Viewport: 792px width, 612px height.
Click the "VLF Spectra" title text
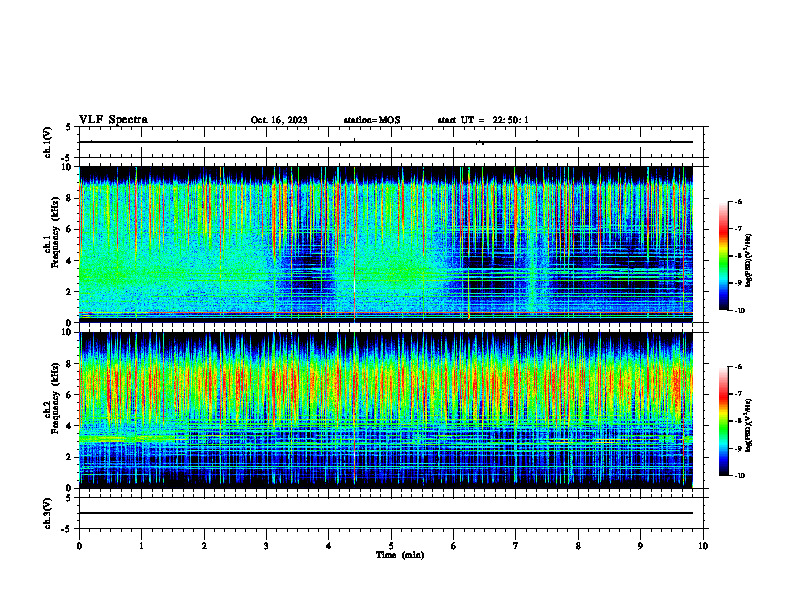[x=113, y=120]
